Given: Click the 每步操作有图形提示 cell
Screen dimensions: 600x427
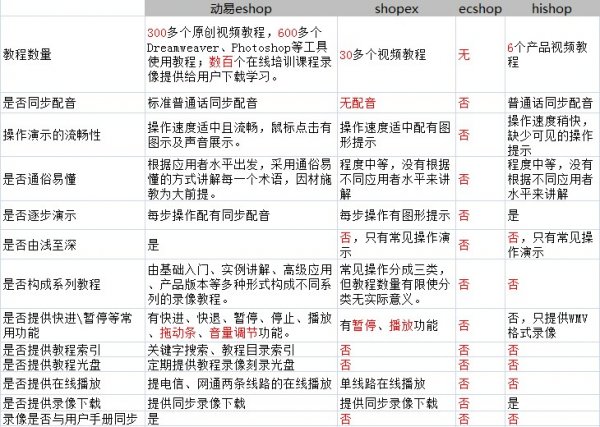Looking at the screenshot, I should click(x=395, y=215).
